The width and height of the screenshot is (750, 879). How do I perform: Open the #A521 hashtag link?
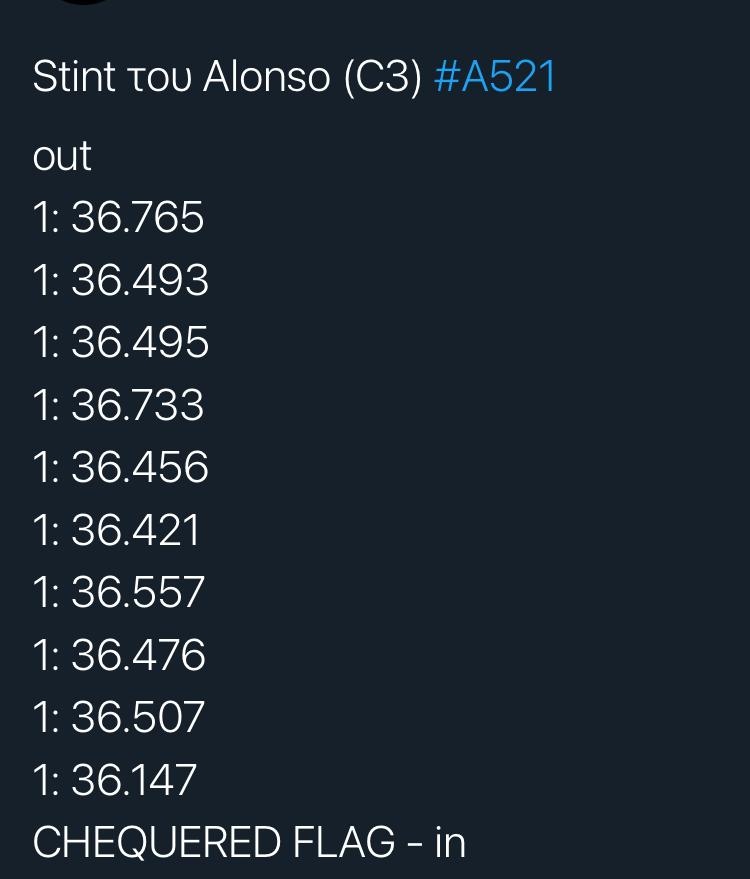(494, 77)
